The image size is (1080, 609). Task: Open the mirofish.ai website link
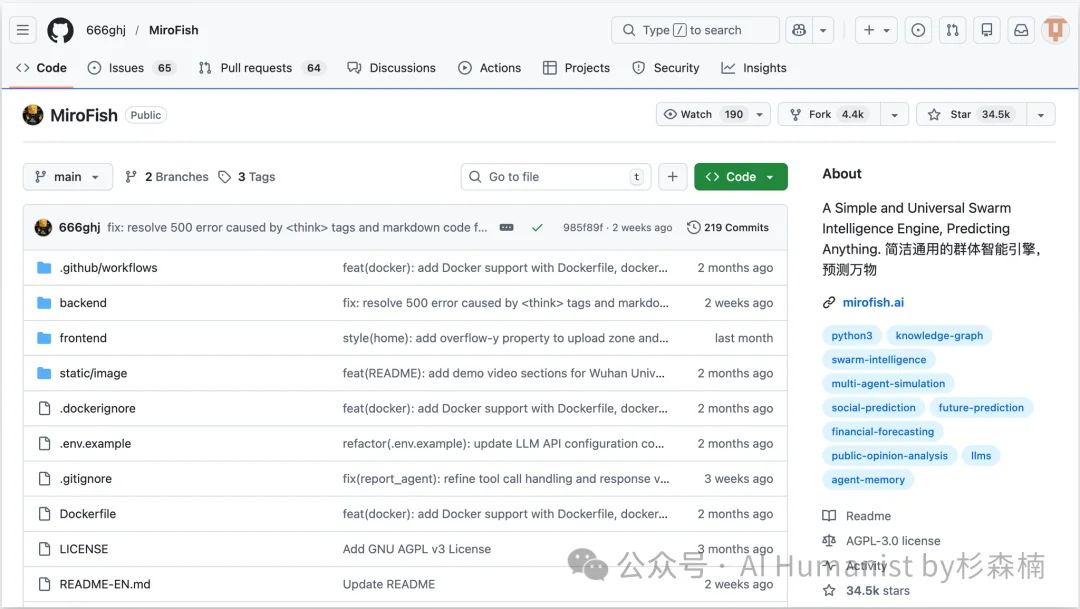click(873, 302)
